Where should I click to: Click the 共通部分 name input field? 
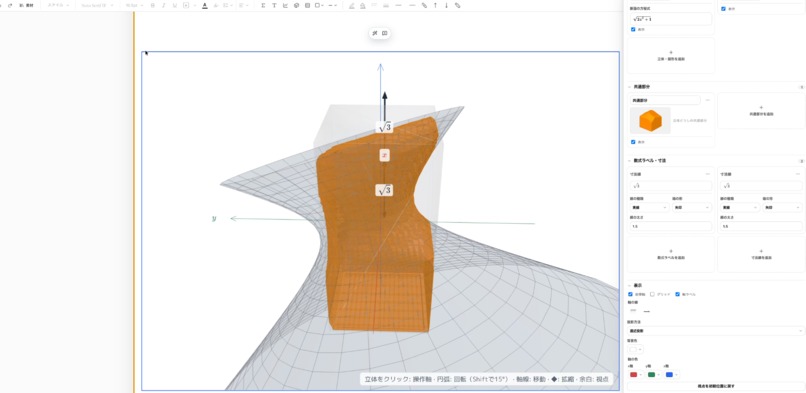tap(665, 100)
